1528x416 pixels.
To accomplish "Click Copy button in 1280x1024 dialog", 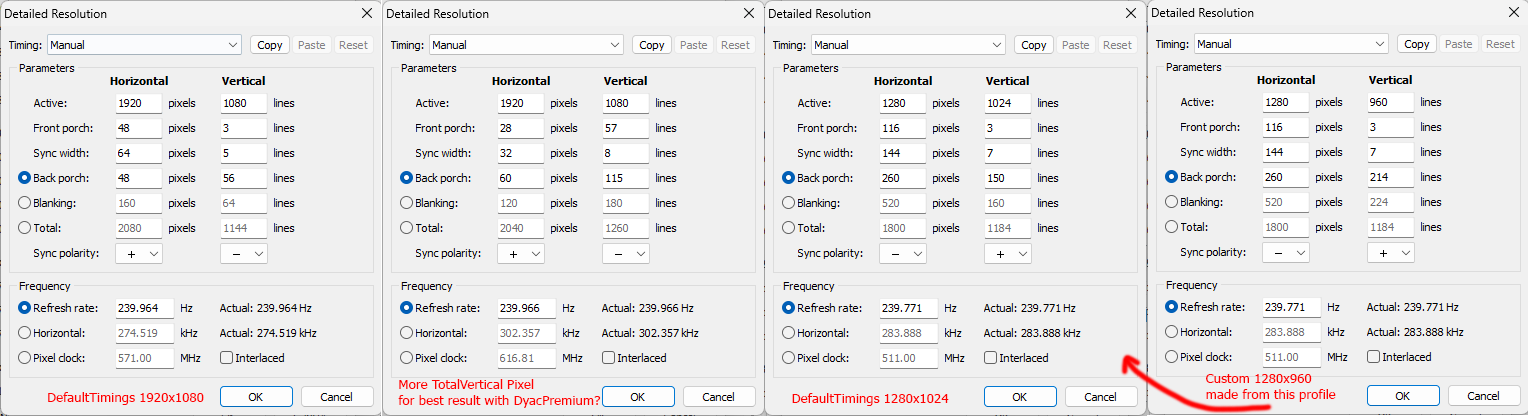I will (1034, 45).
